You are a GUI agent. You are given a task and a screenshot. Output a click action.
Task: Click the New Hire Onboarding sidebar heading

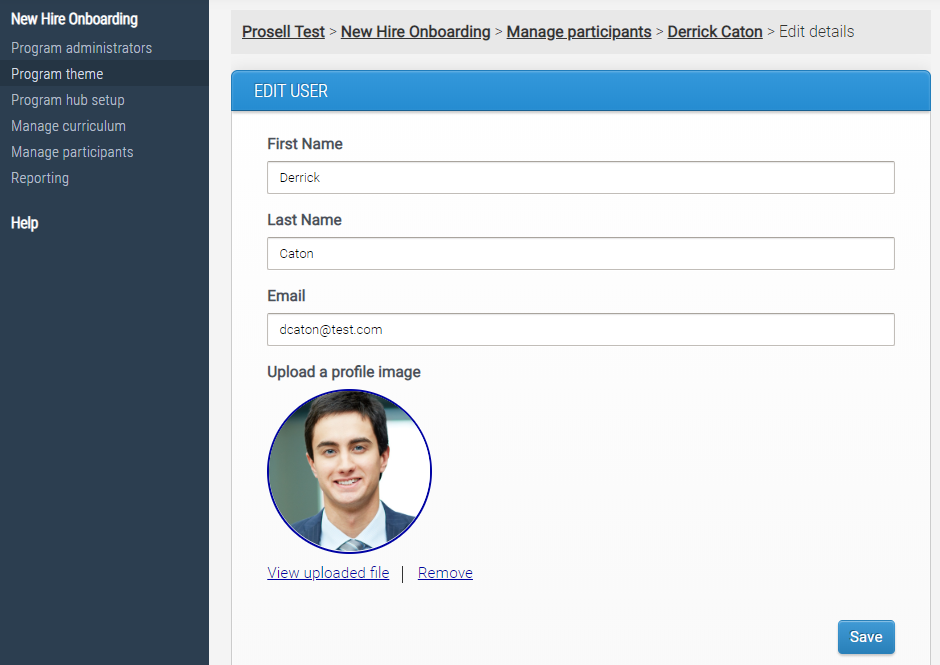73,18
